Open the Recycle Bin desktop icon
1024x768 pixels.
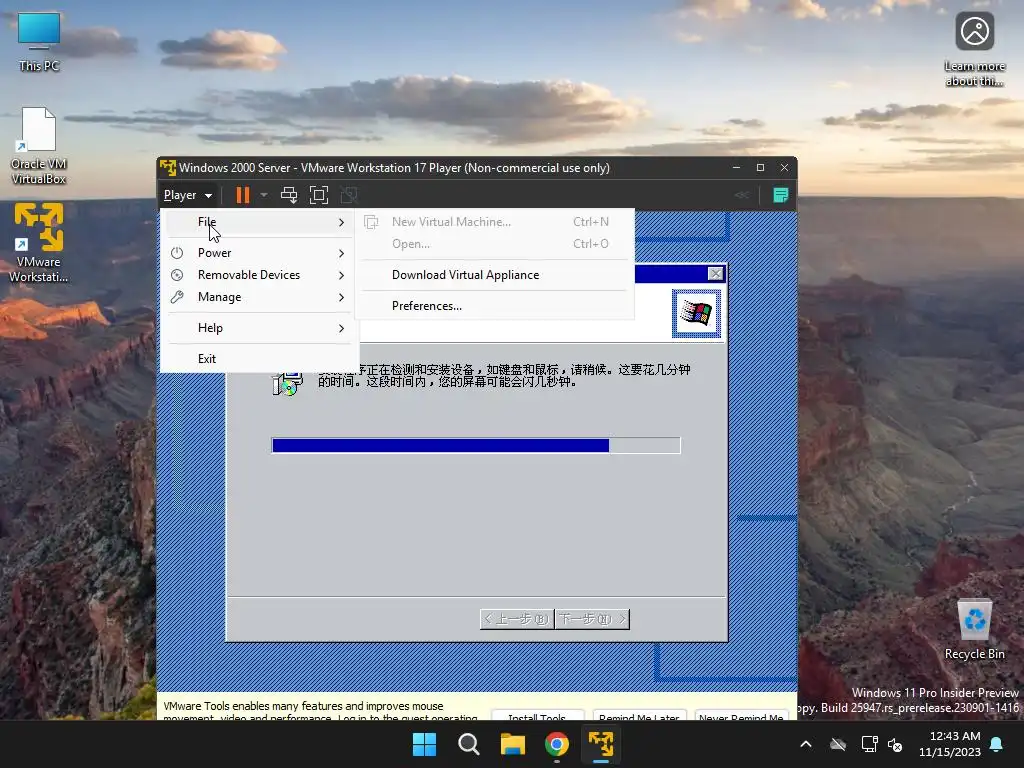point(974,630)
